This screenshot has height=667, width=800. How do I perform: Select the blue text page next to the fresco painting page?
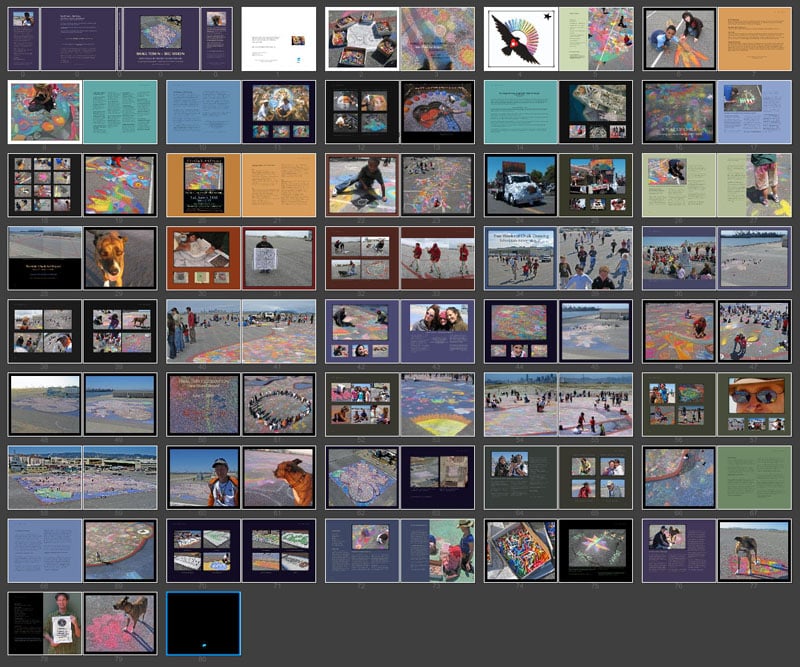coord(204,112)
